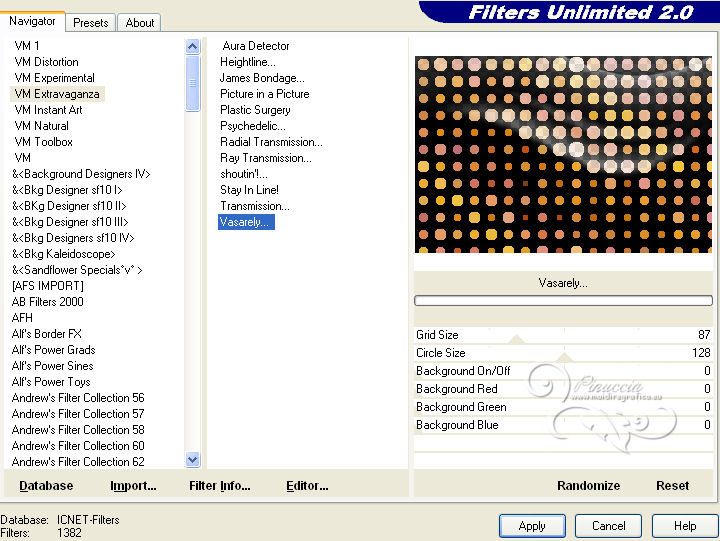720x541 pixels.
Task: Select the Navigator tab
Action: 32,21
